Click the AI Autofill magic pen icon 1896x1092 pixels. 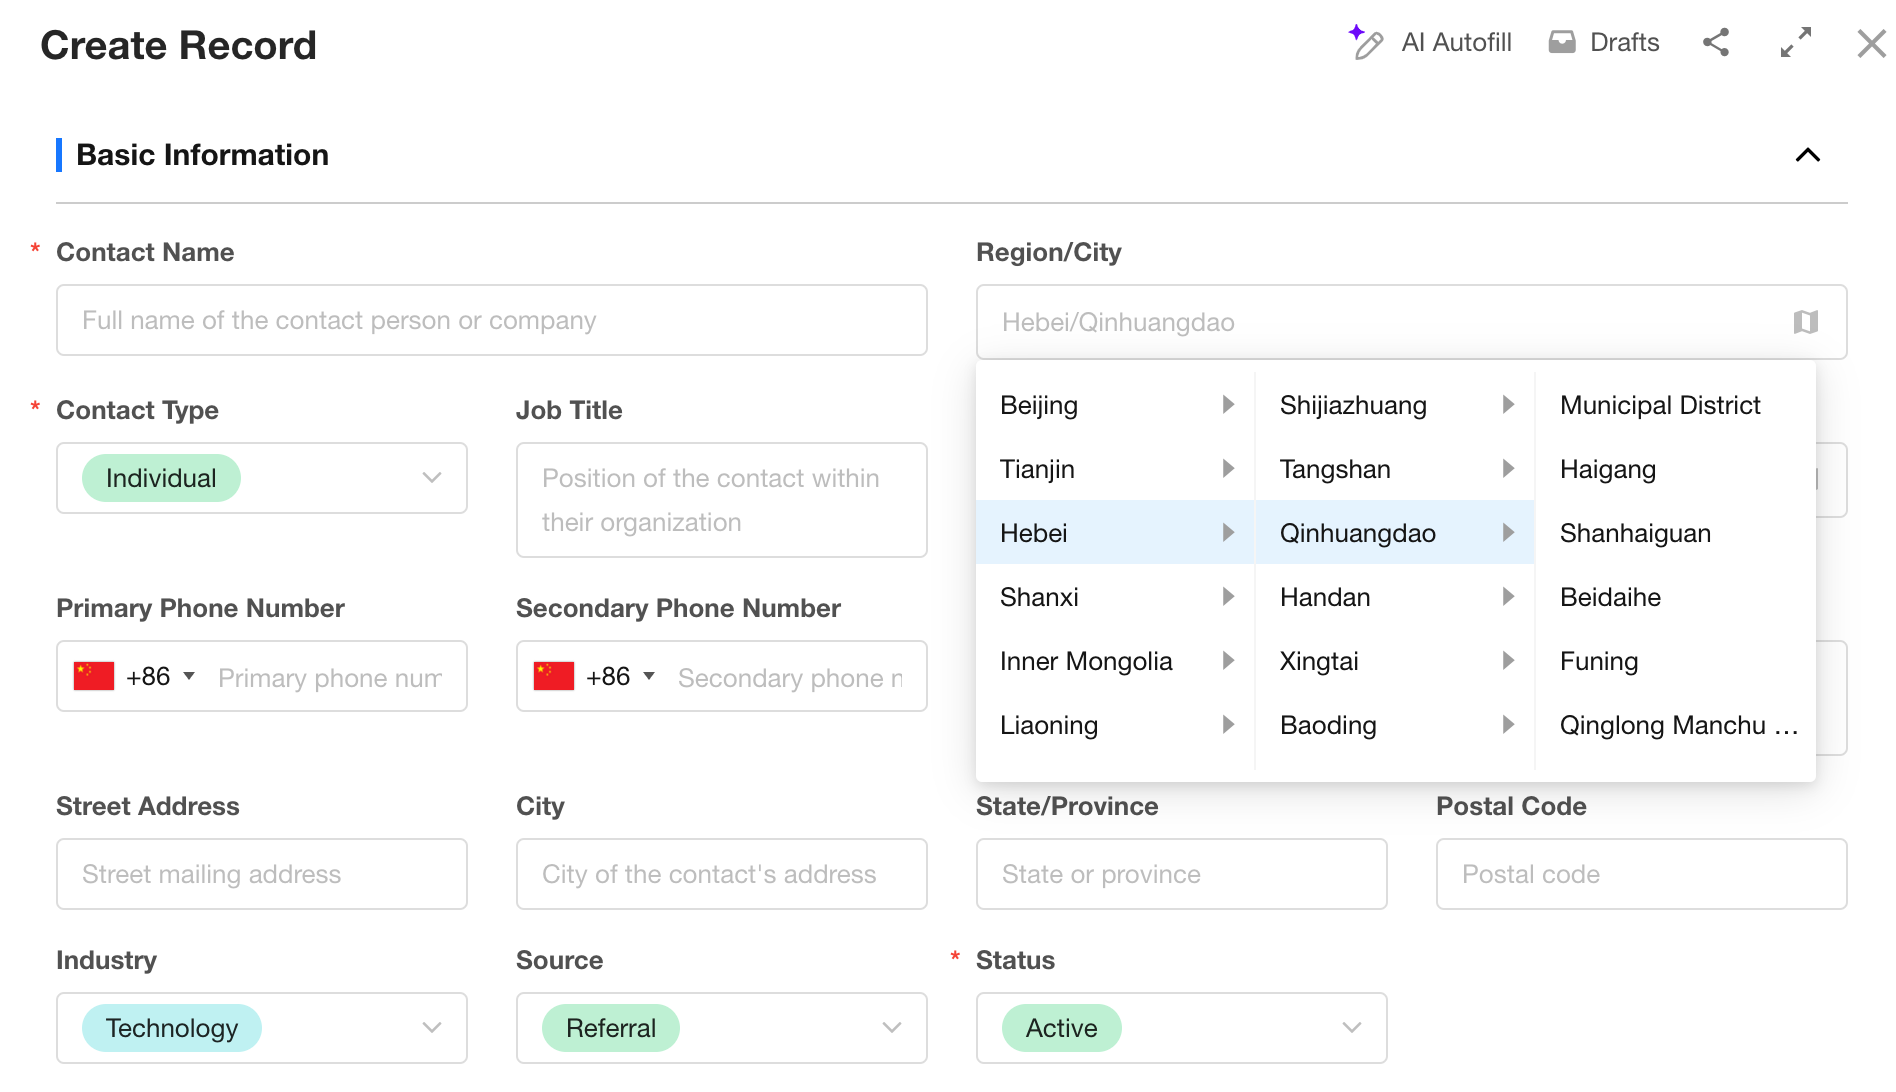[1365, 43]
